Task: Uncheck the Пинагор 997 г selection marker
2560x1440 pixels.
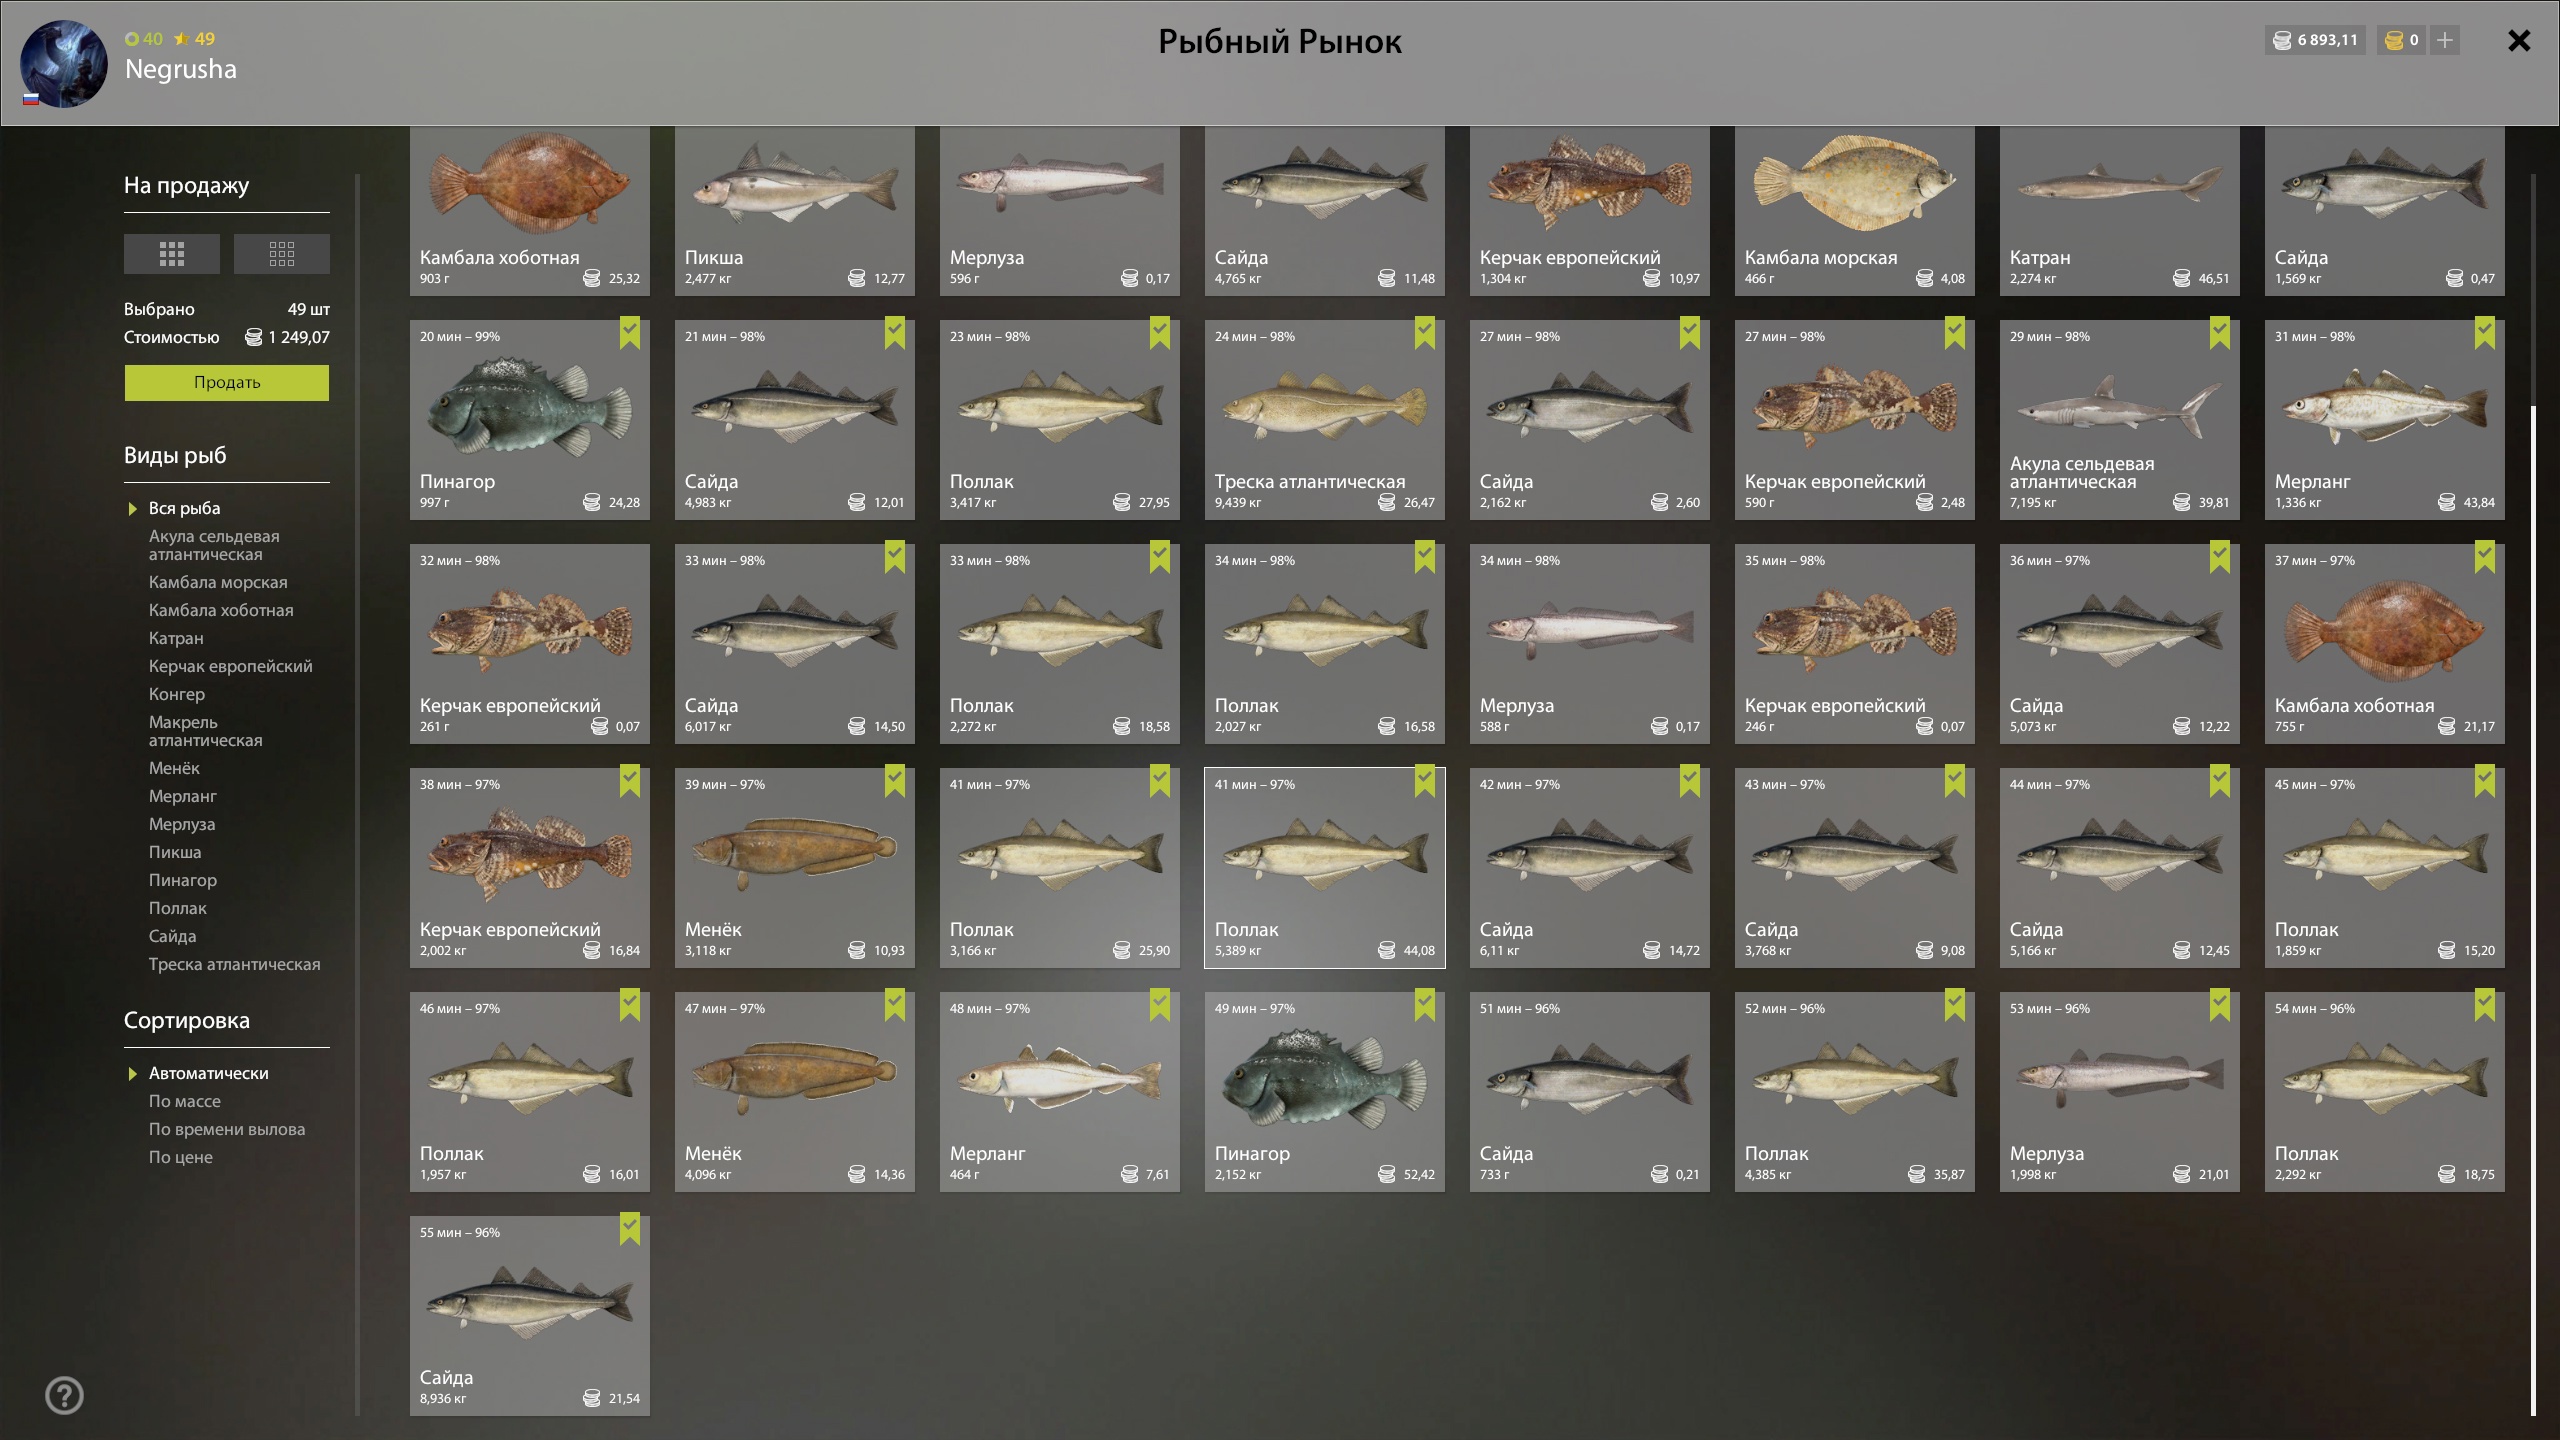Action: click(x=630, y=332)
